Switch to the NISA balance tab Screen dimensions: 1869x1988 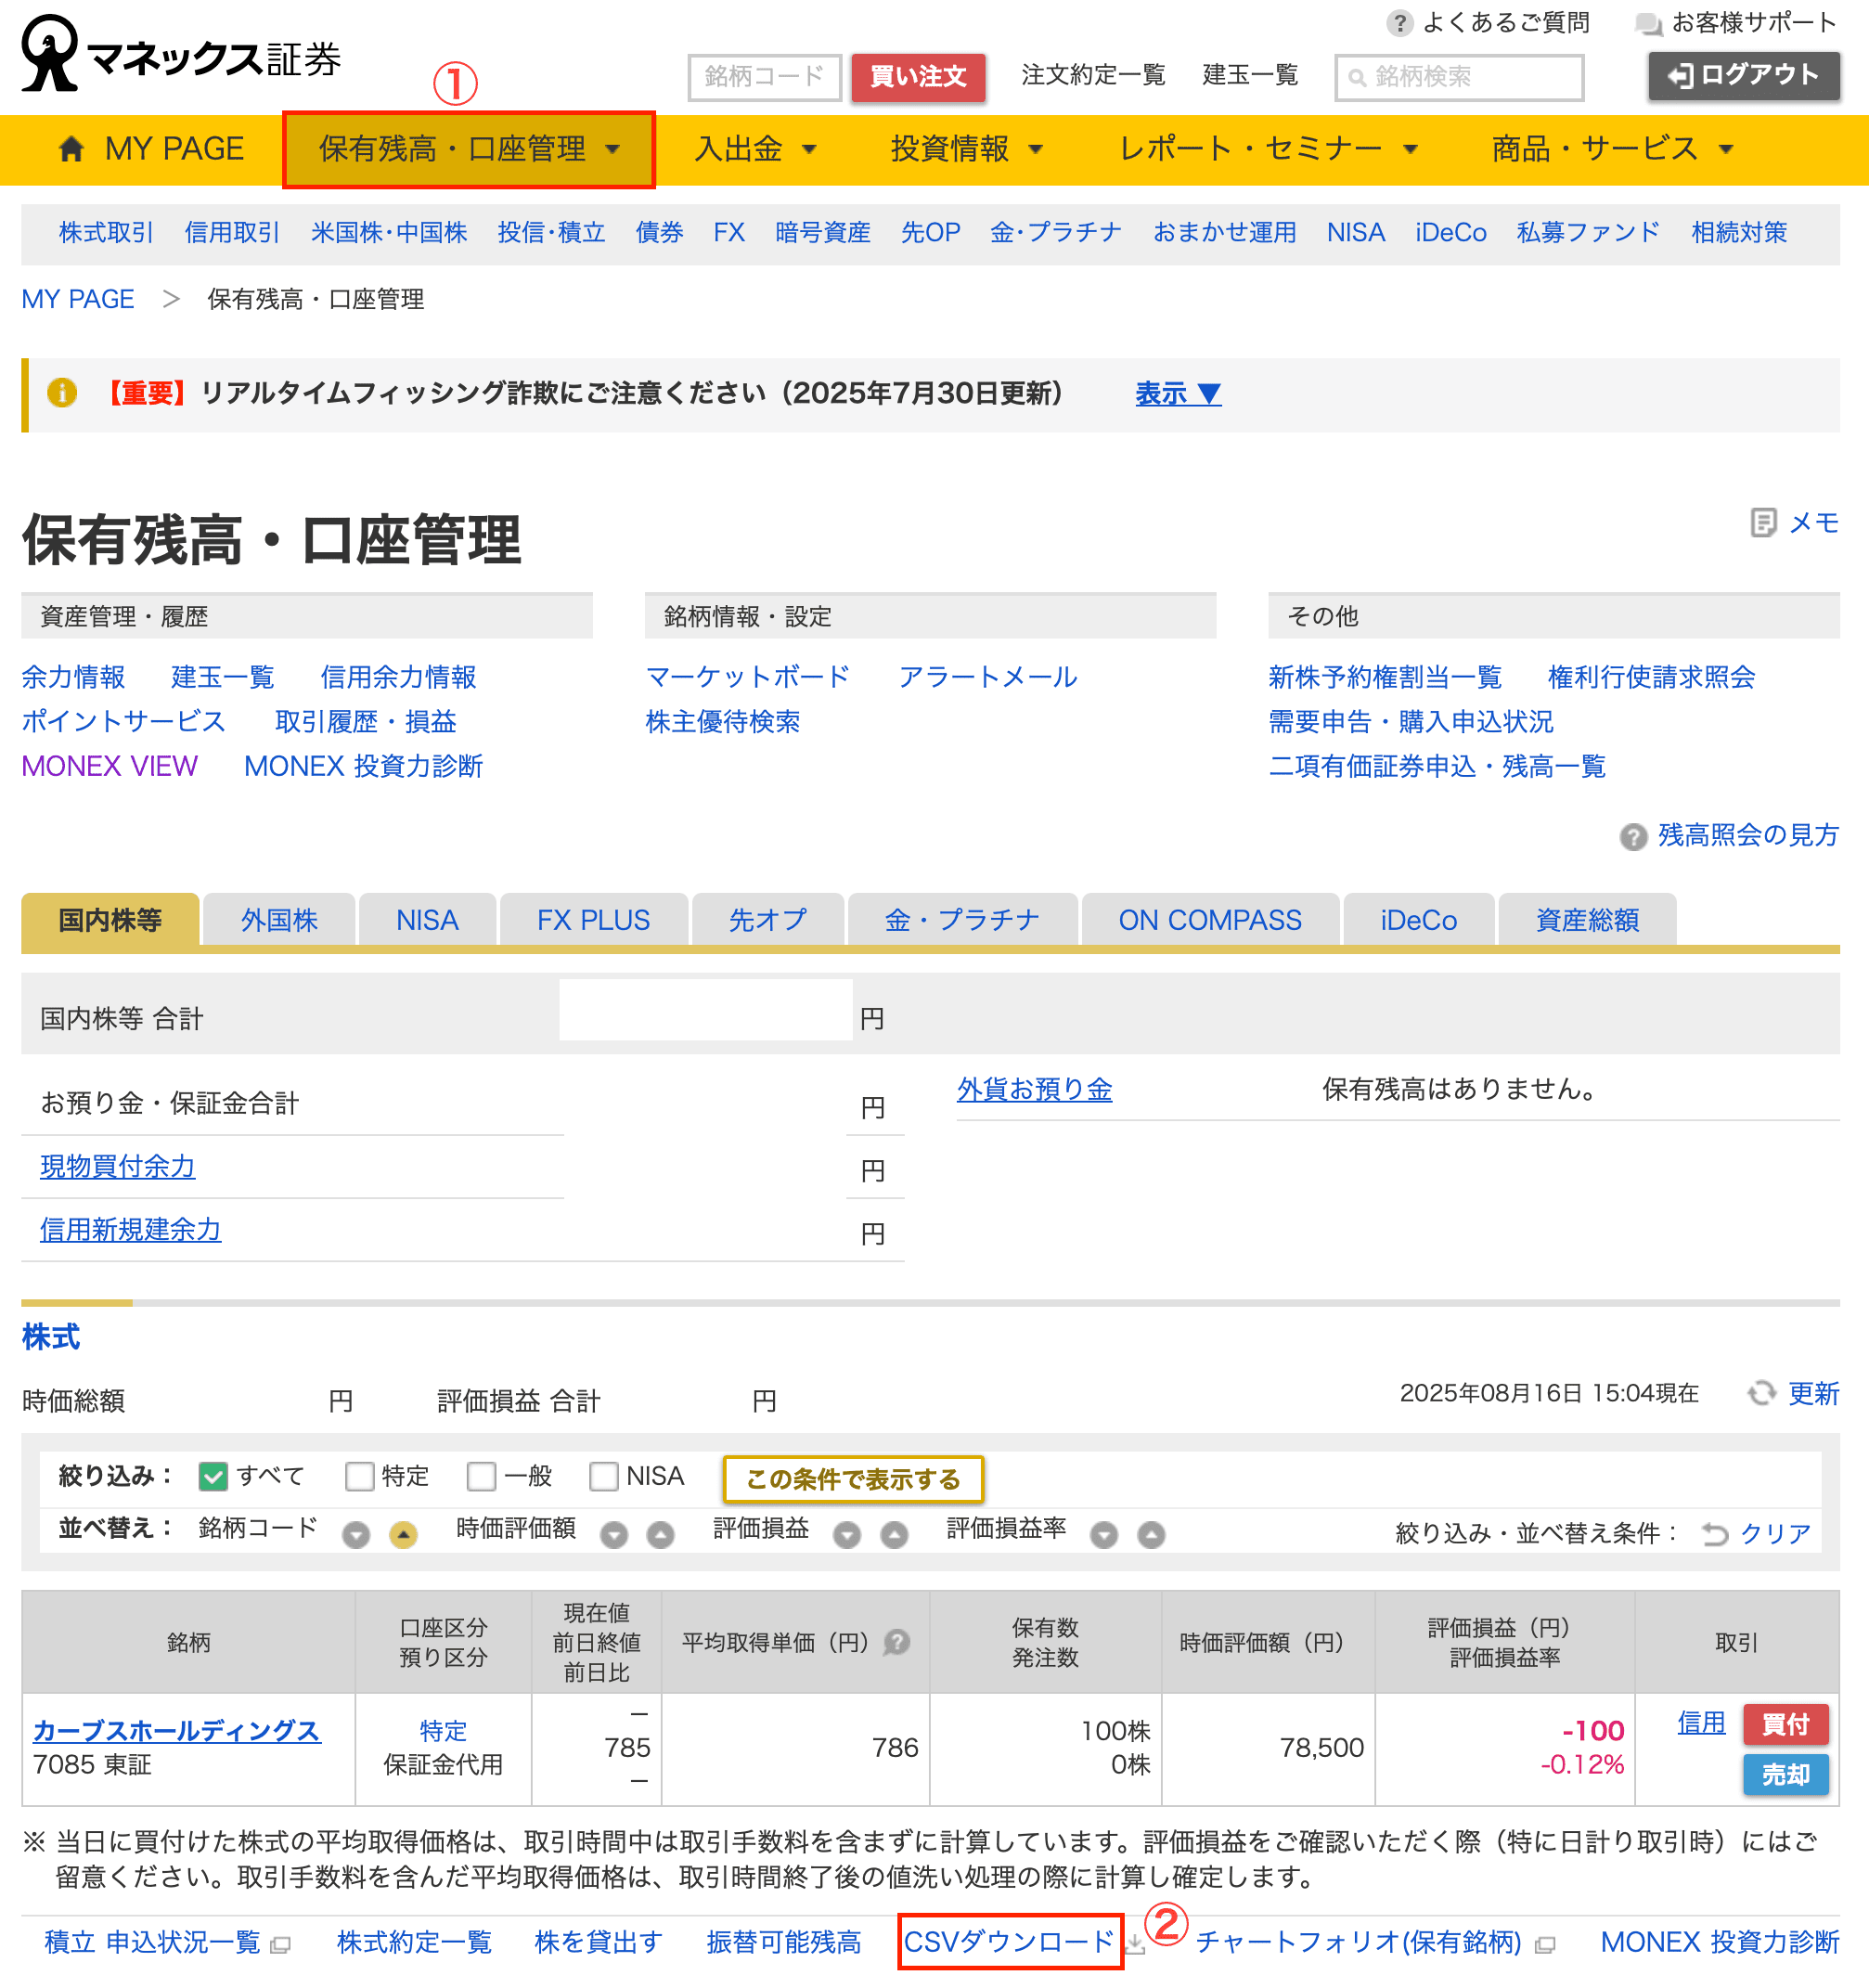click(427, 920)
